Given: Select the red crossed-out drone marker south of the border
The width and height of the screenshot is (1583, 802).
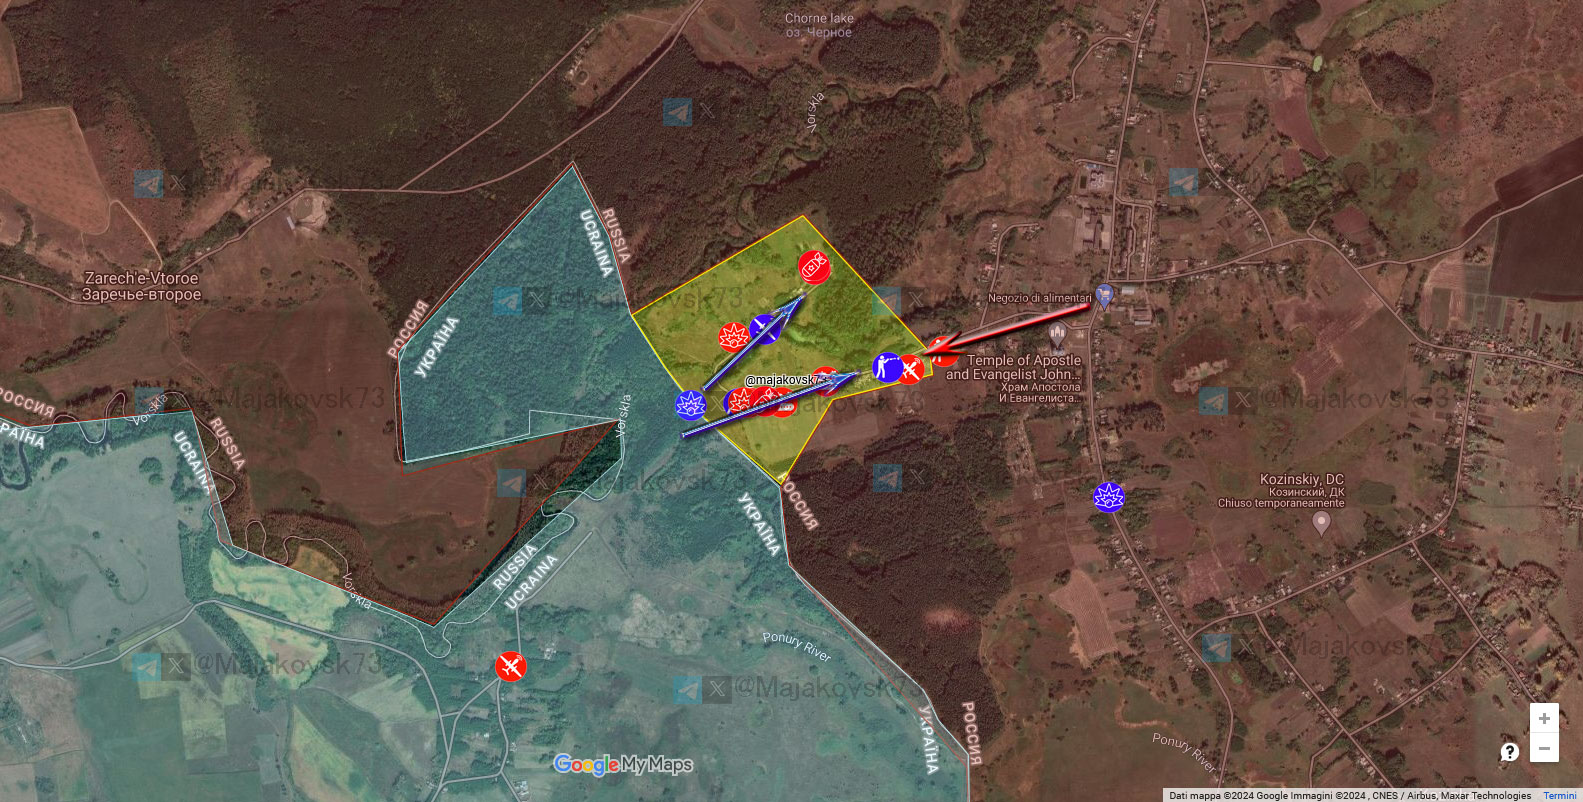Looking at the screenshot, I should tap(511, 666).
